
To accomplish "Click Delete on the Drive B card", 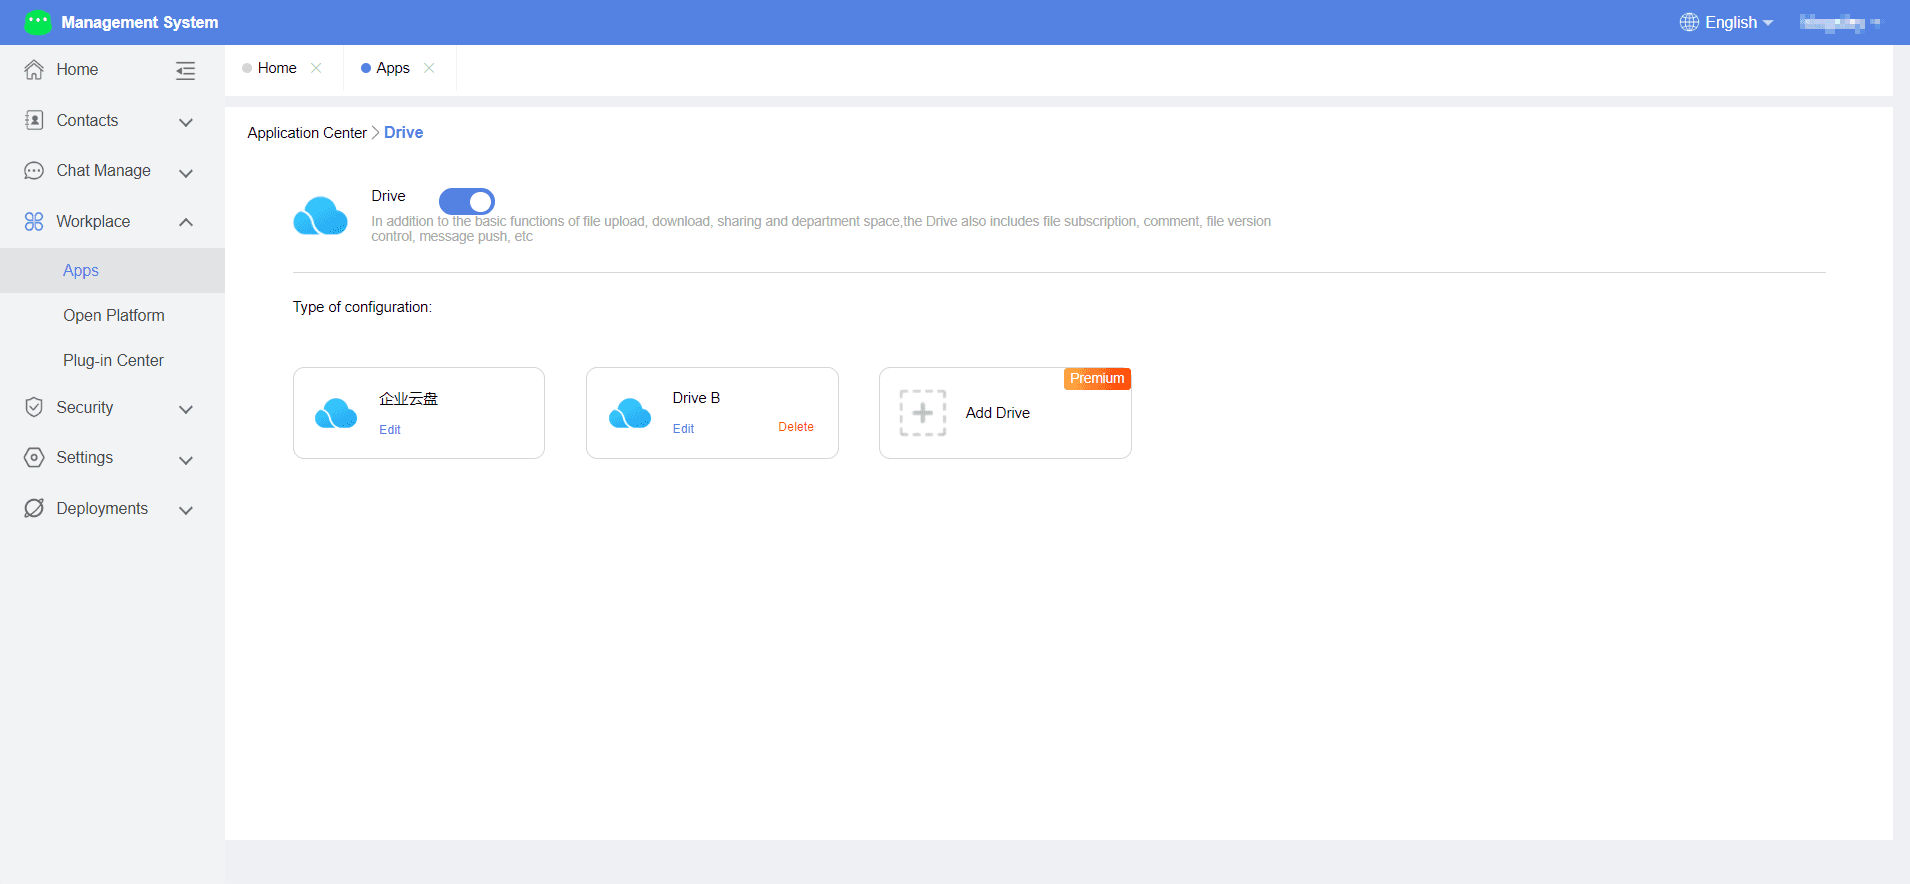I will click(x=796, y=427).
